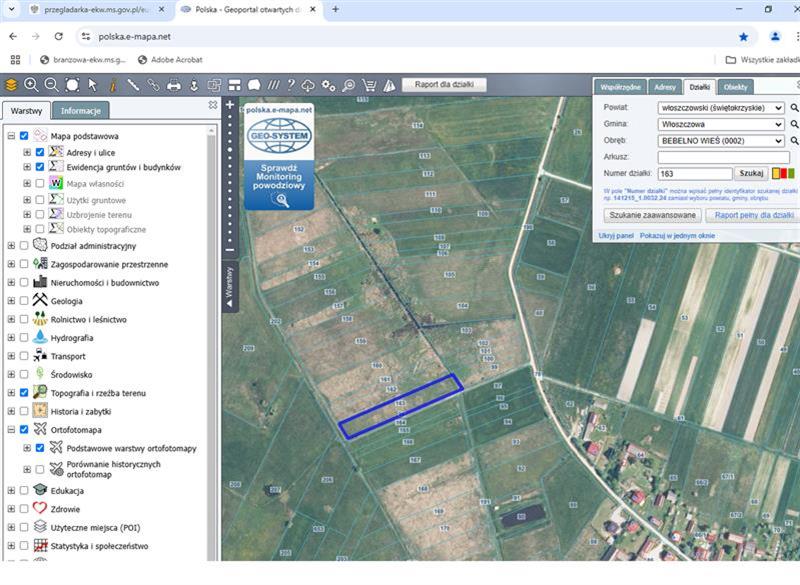Open the Adresy search tab
Screen dimensions: 800x585
[x=664, y=87]
